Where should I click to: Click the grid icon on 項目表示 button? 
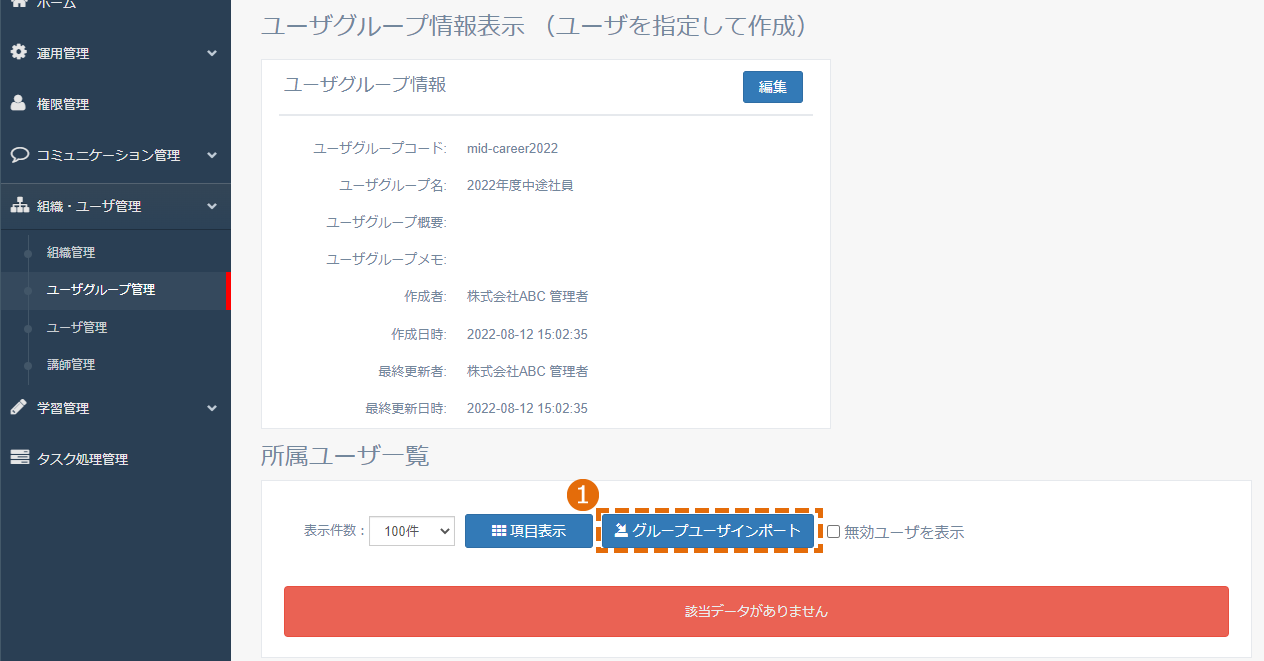click(x=499, y=531)
